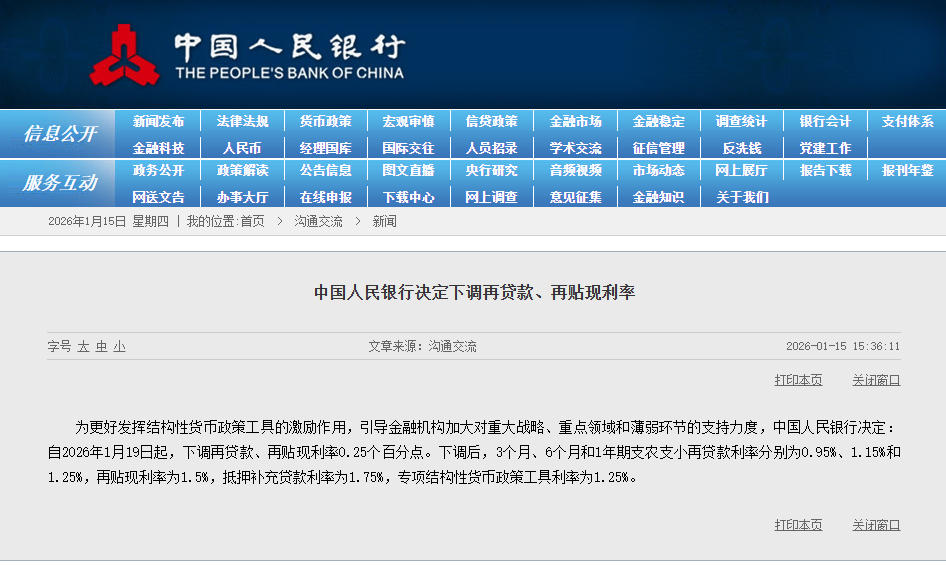Click 关闭窗口 below the article text
Screen dimensions: 946x565
click(876, 525)
